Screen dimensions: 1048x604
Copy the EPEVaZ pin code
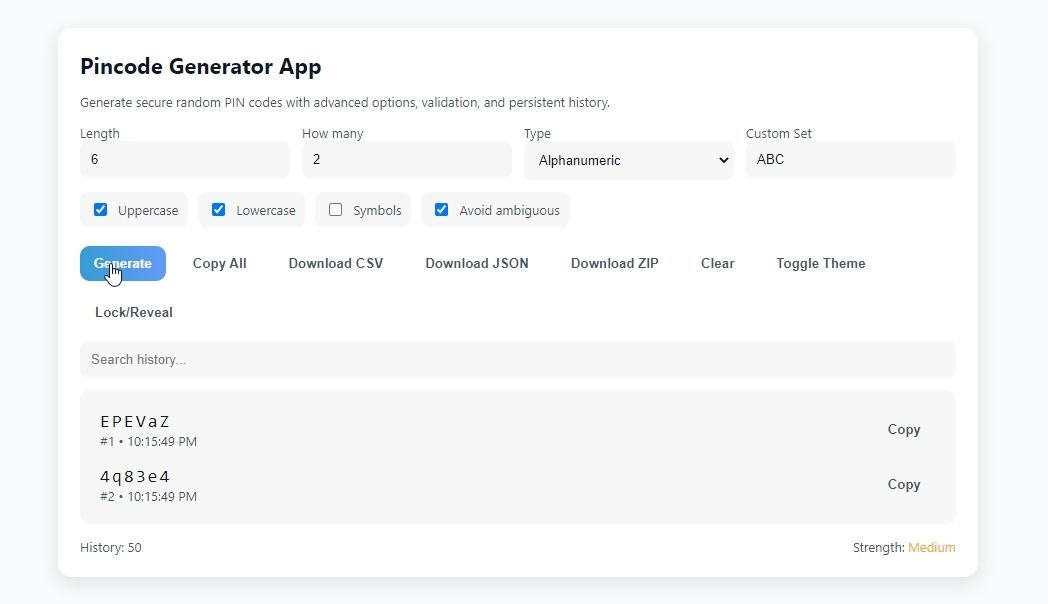(x=903, y=429)
